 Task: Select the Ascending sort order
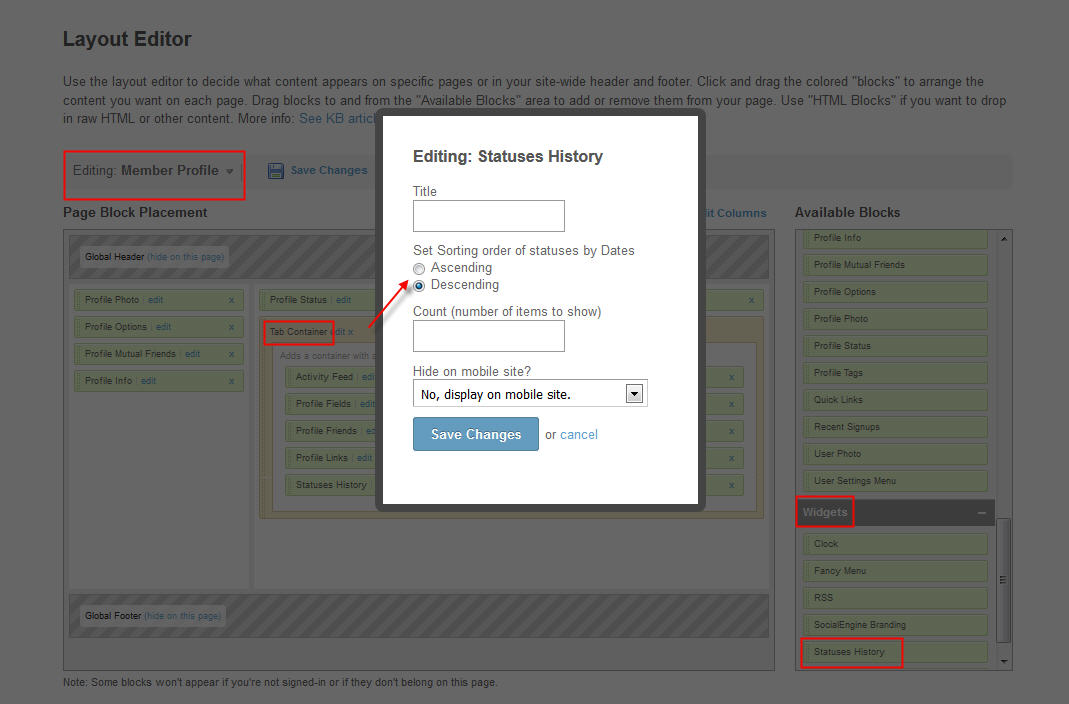click(419, 268)
